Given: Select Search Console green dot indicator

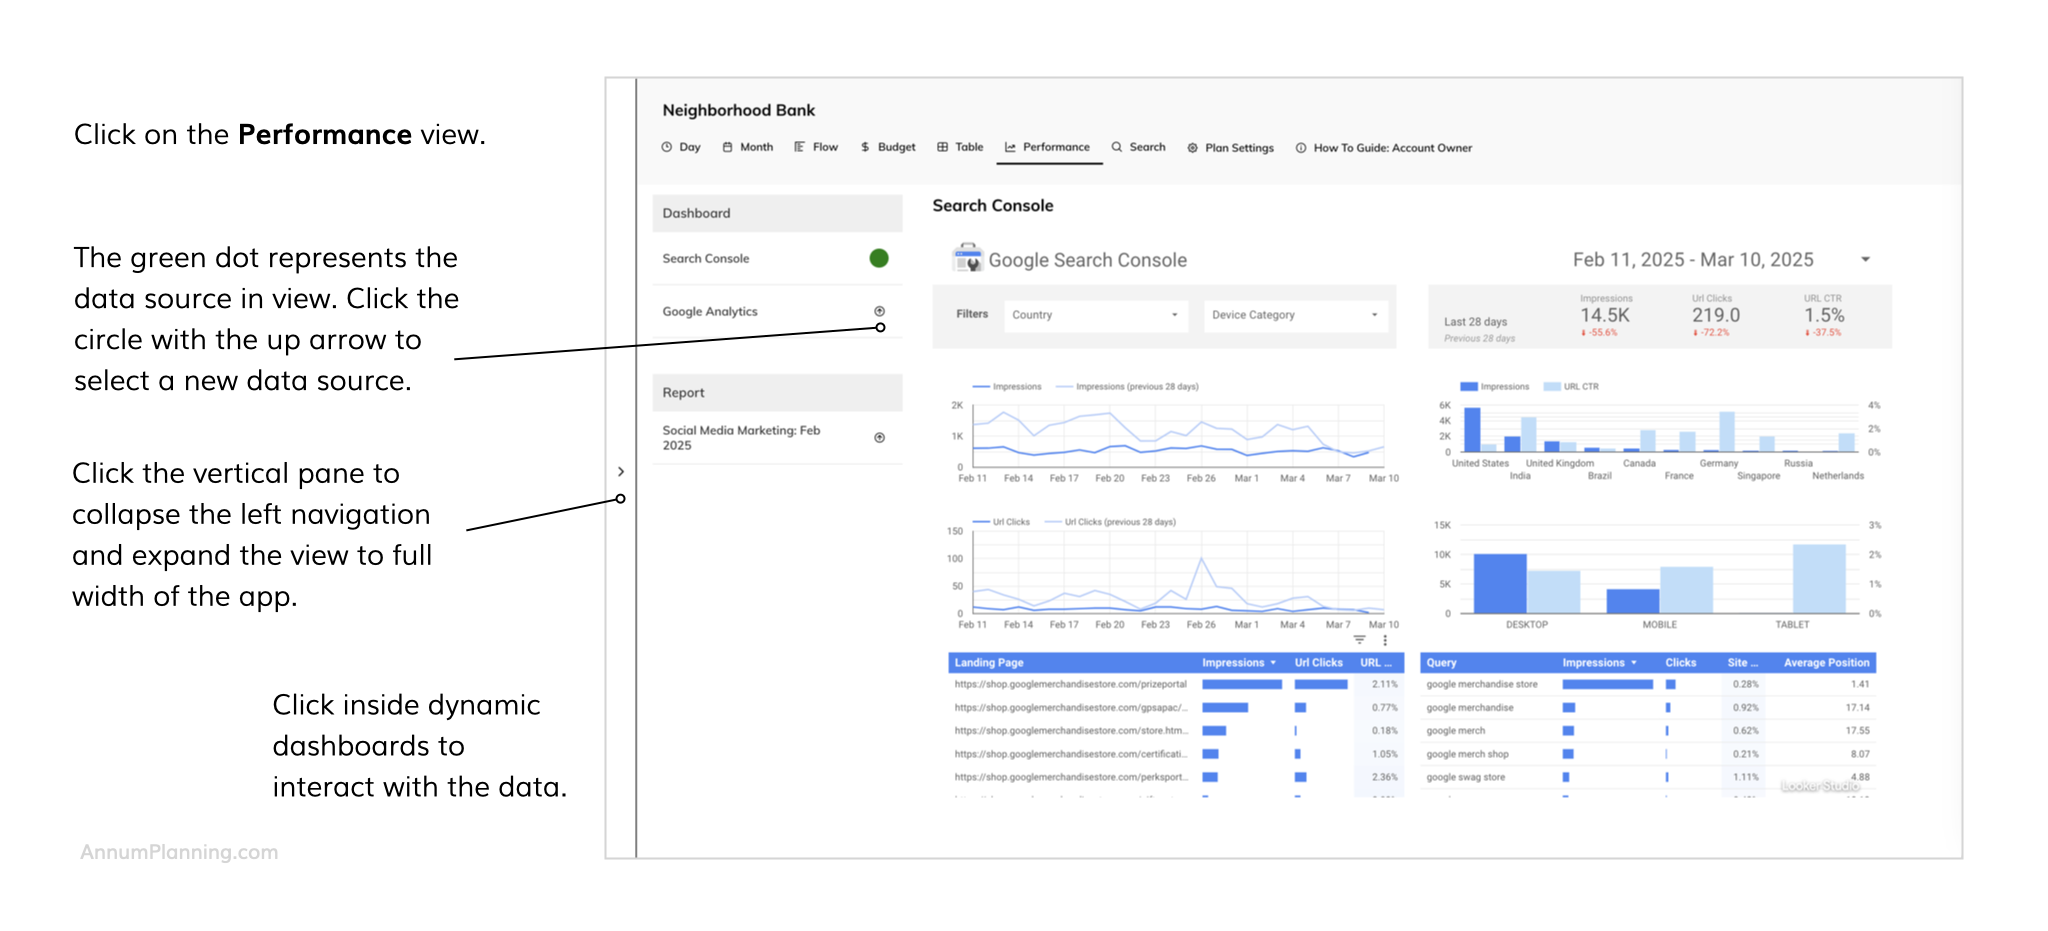Looking at the screenshot, I should (x=879, y=258).
